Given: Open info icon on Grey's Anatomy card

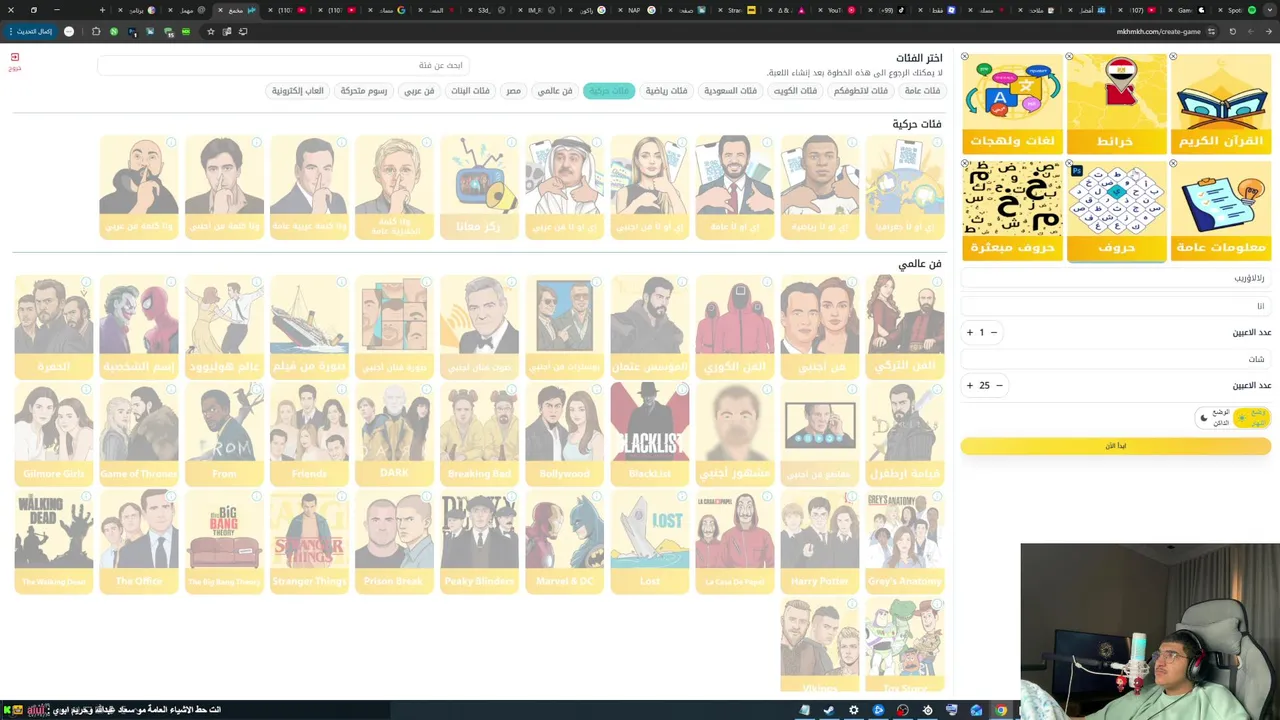Looking at the screenshot, I should point(937,496).
